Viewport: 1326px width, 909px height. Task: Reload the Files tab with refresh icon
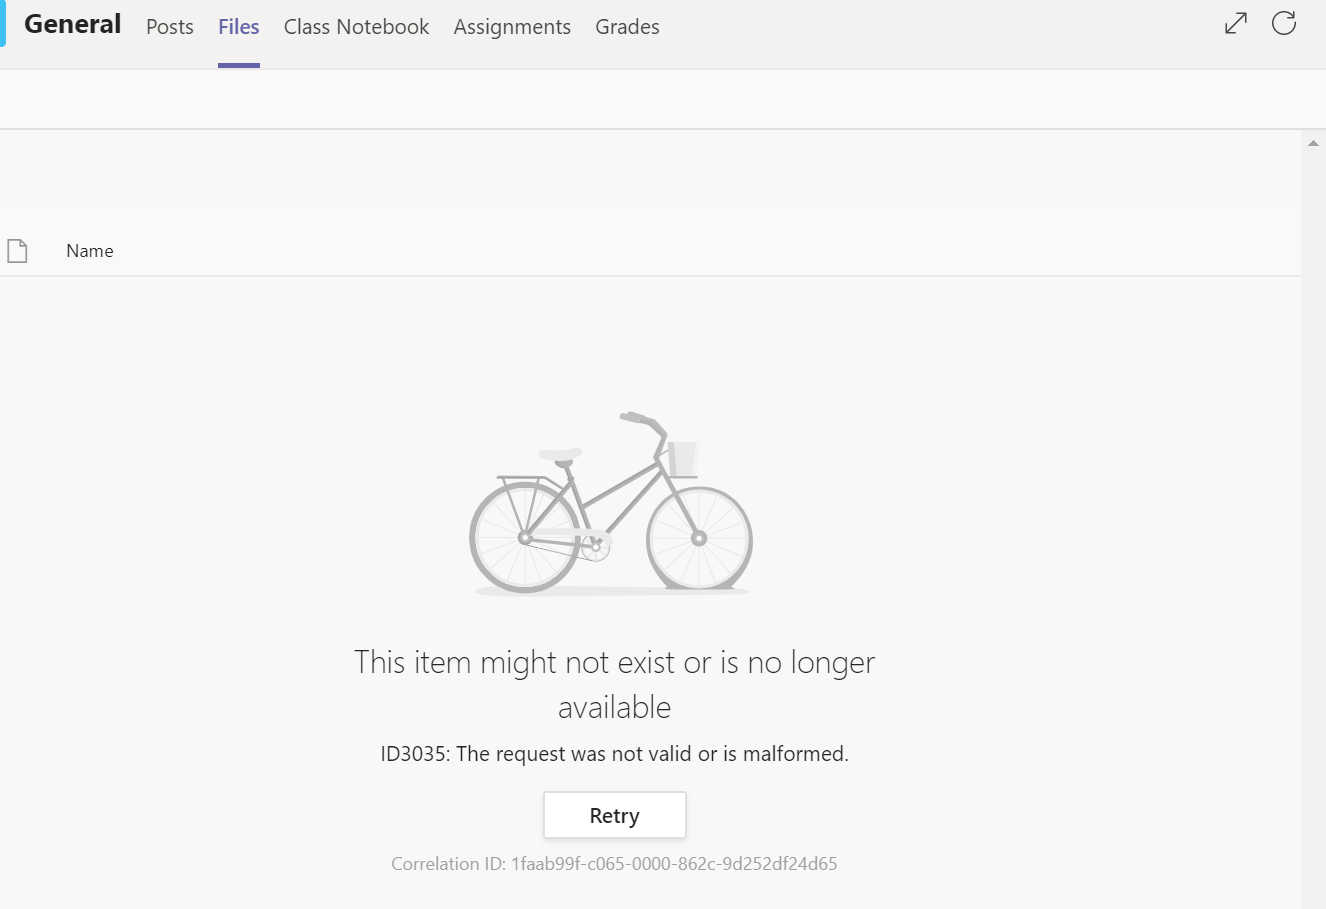(x=1284, y=23)
